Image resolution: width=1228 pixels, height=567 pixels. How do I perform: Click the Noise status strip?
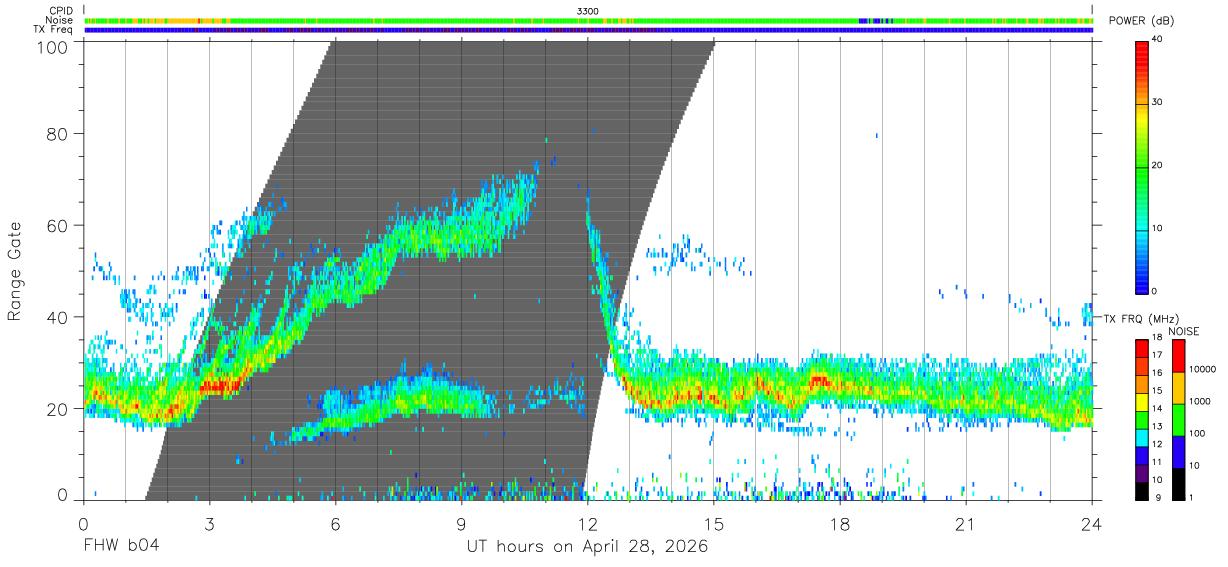[588, 20]
